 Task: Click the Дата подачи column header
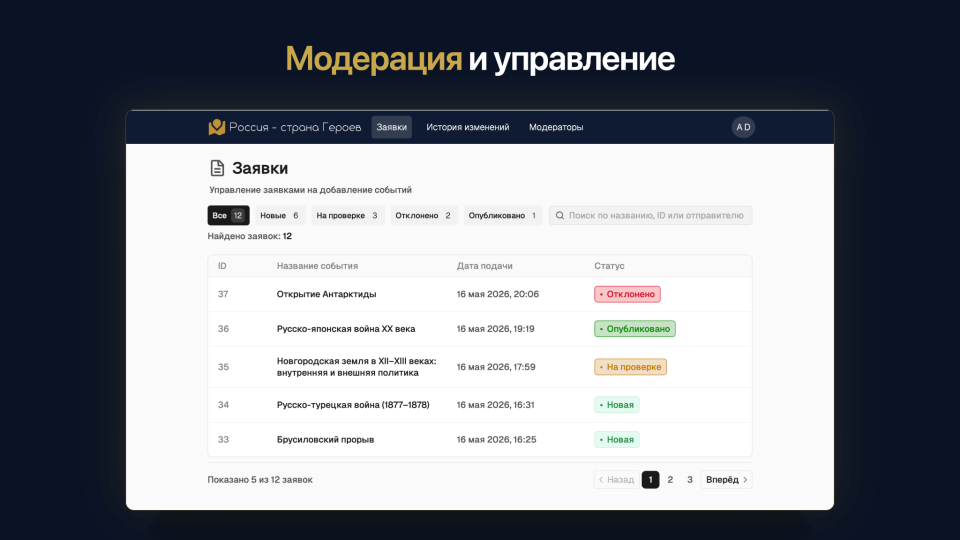[x=485, y=266]
